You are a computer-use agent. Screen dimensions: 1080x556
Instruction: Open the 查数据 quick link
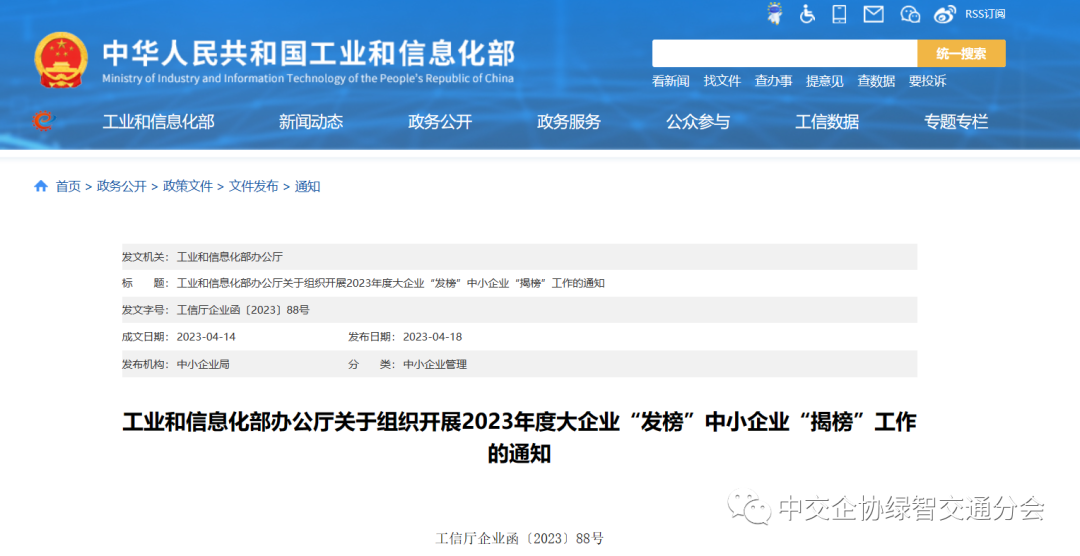[876, 81]
